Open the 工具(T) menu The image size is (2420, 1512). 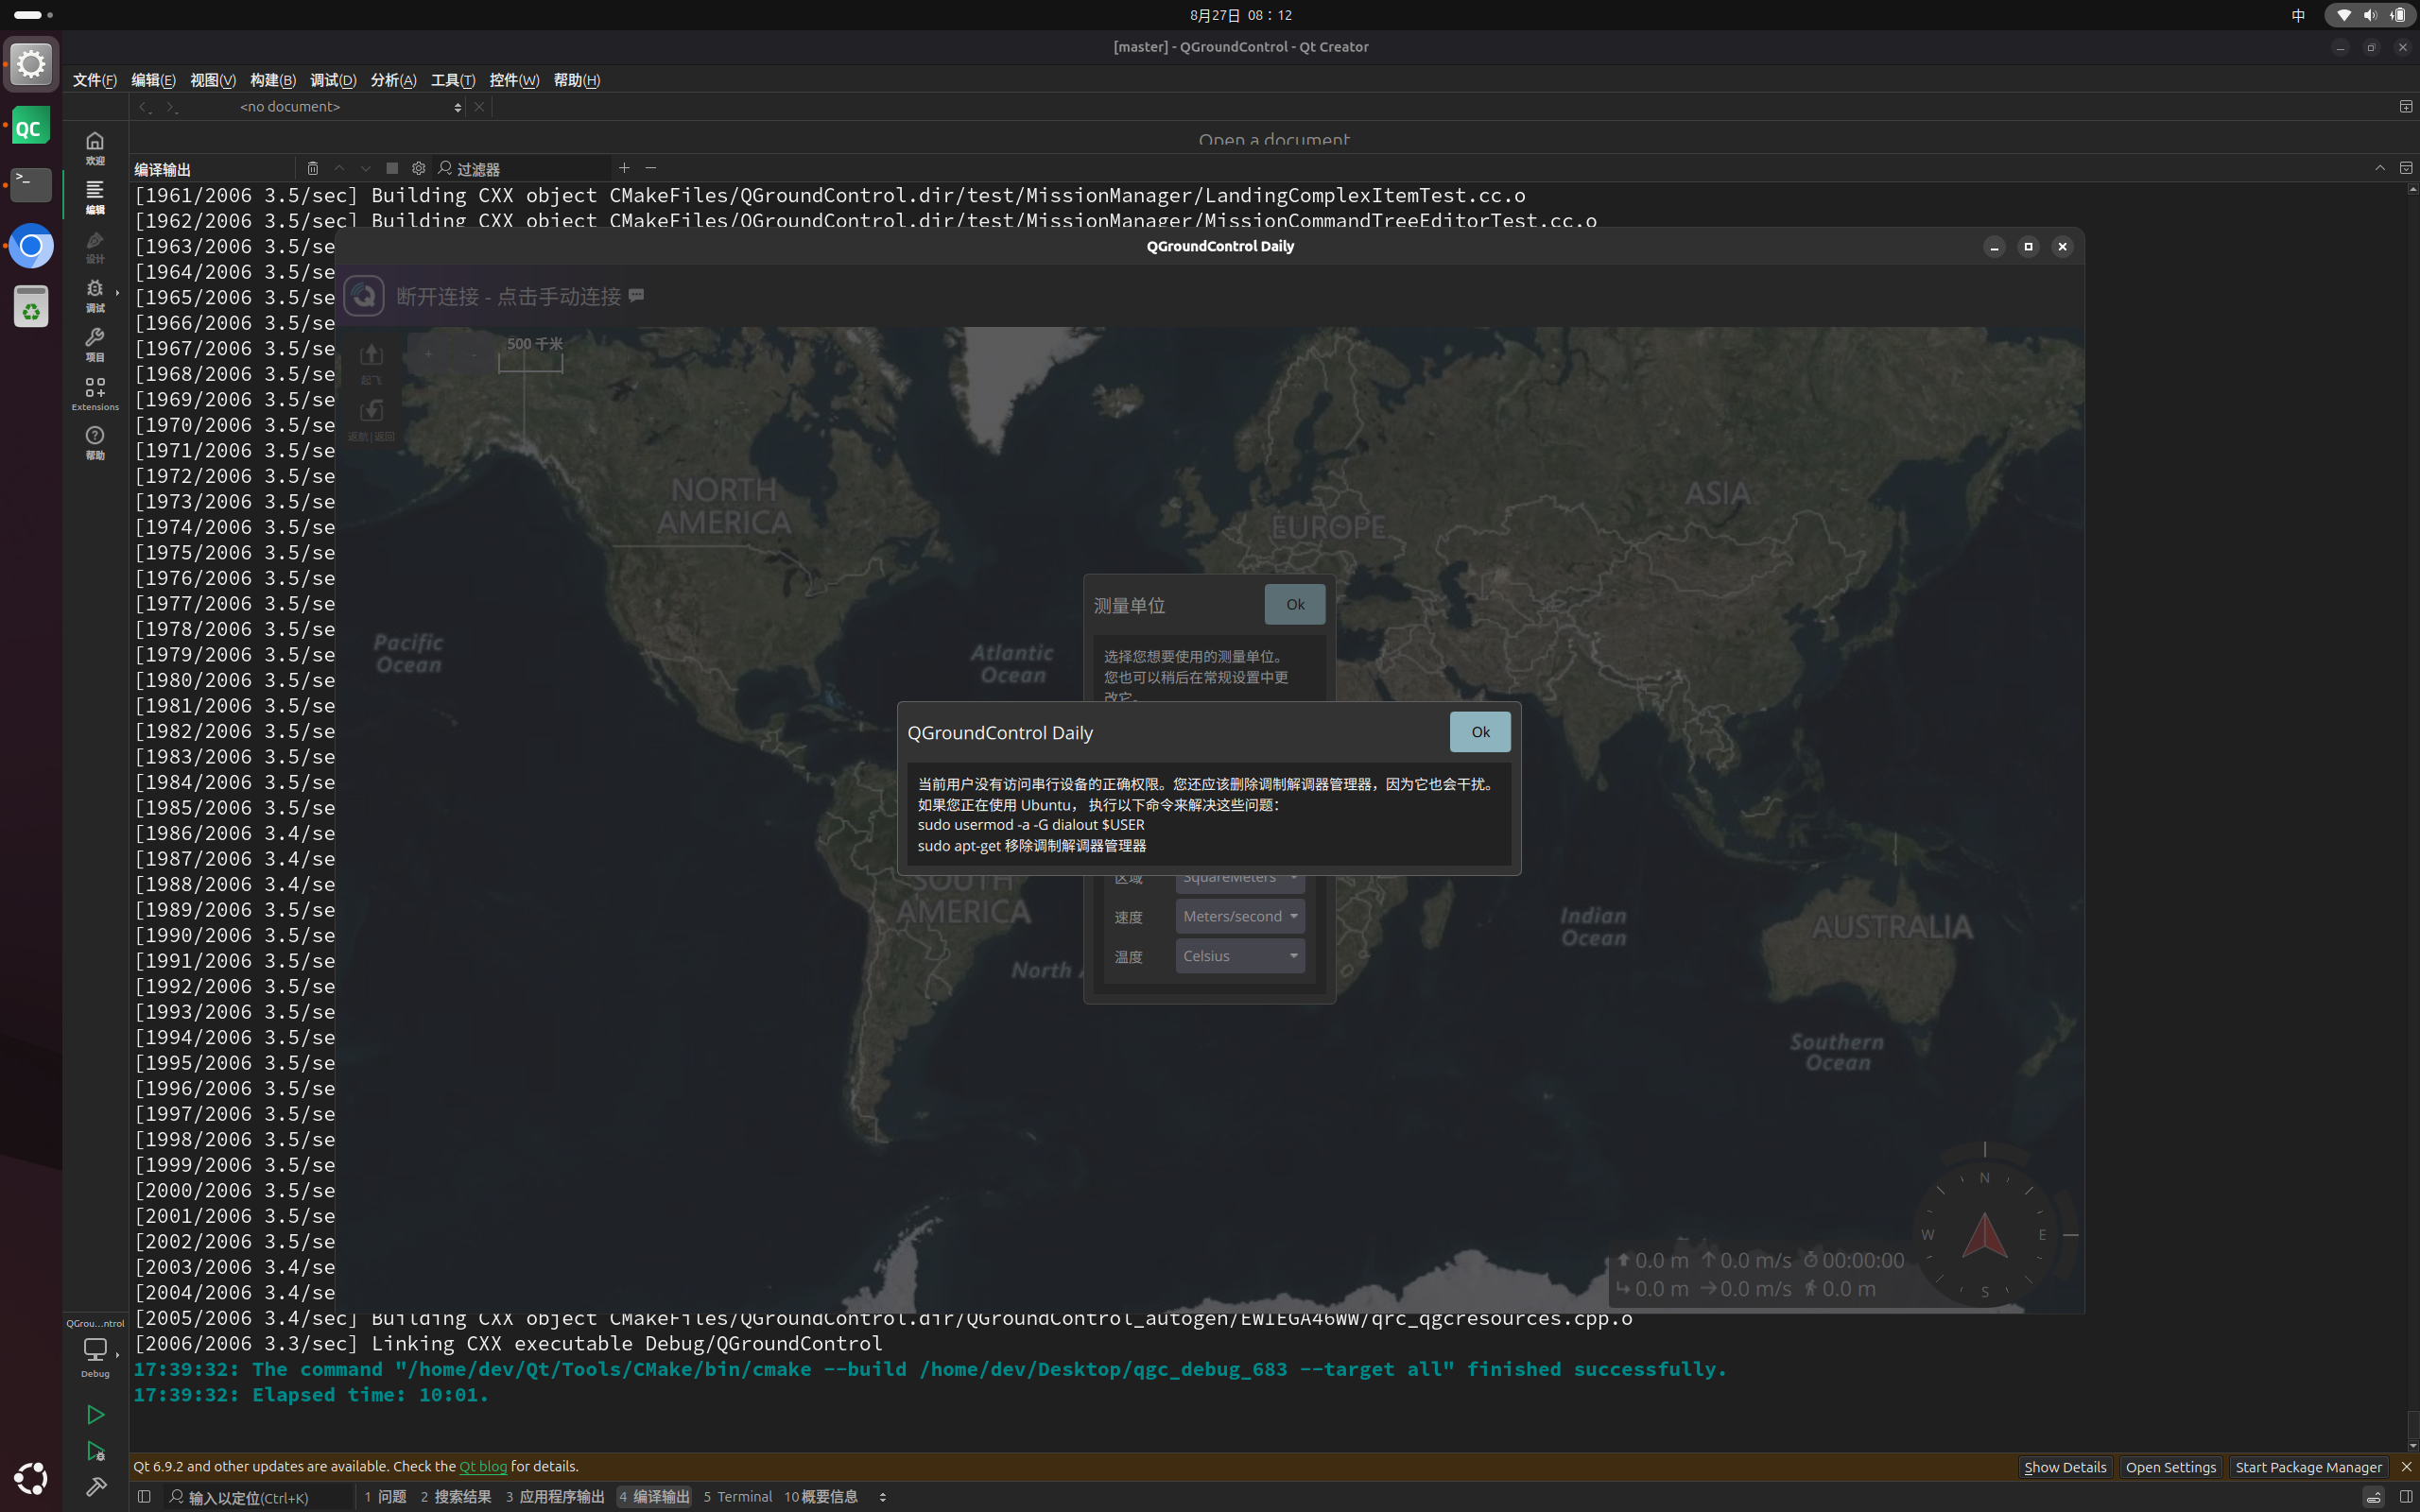click(452, 80)
